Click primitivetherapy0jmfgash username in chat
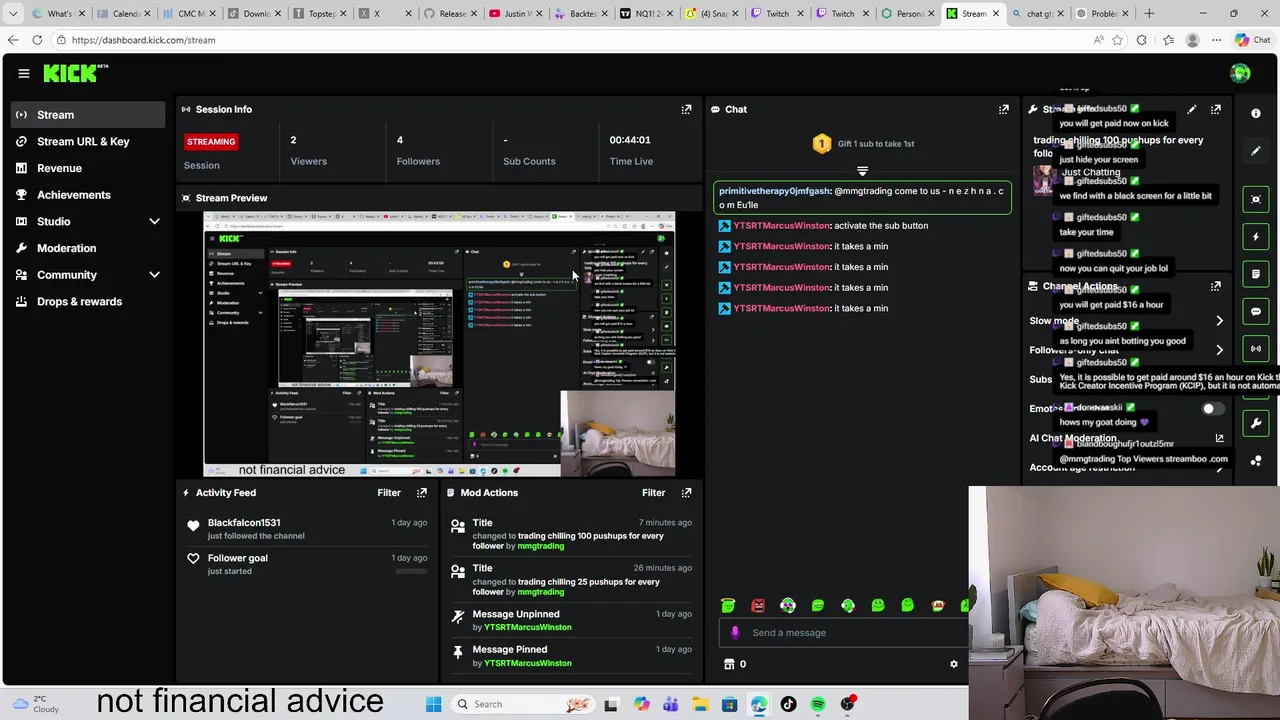The height and width of the screenshot is (720, 1280). point(774,191)
